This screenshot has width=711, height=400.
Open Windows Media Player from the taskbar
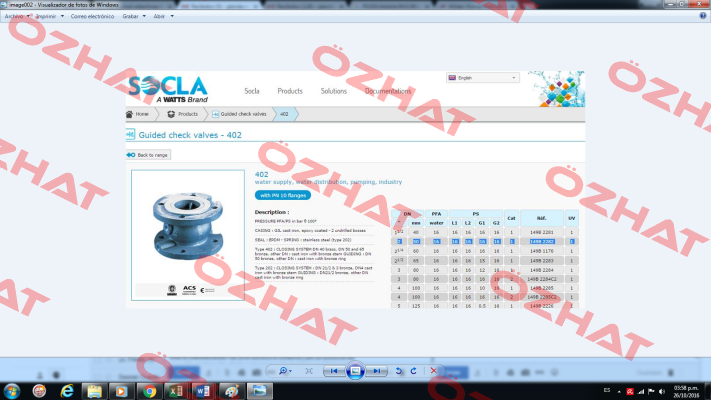pos(121,391)
